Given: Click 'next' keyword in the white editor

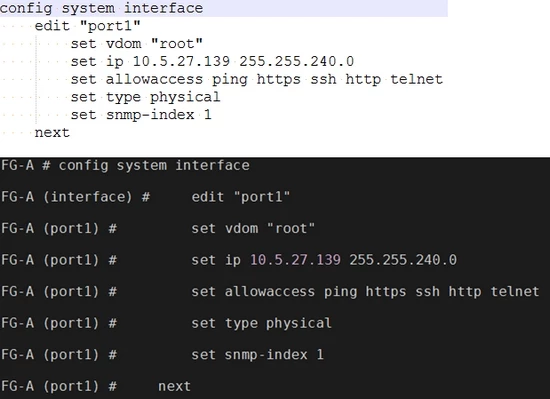Looking at the screenshot, I should tap(52, 133).
